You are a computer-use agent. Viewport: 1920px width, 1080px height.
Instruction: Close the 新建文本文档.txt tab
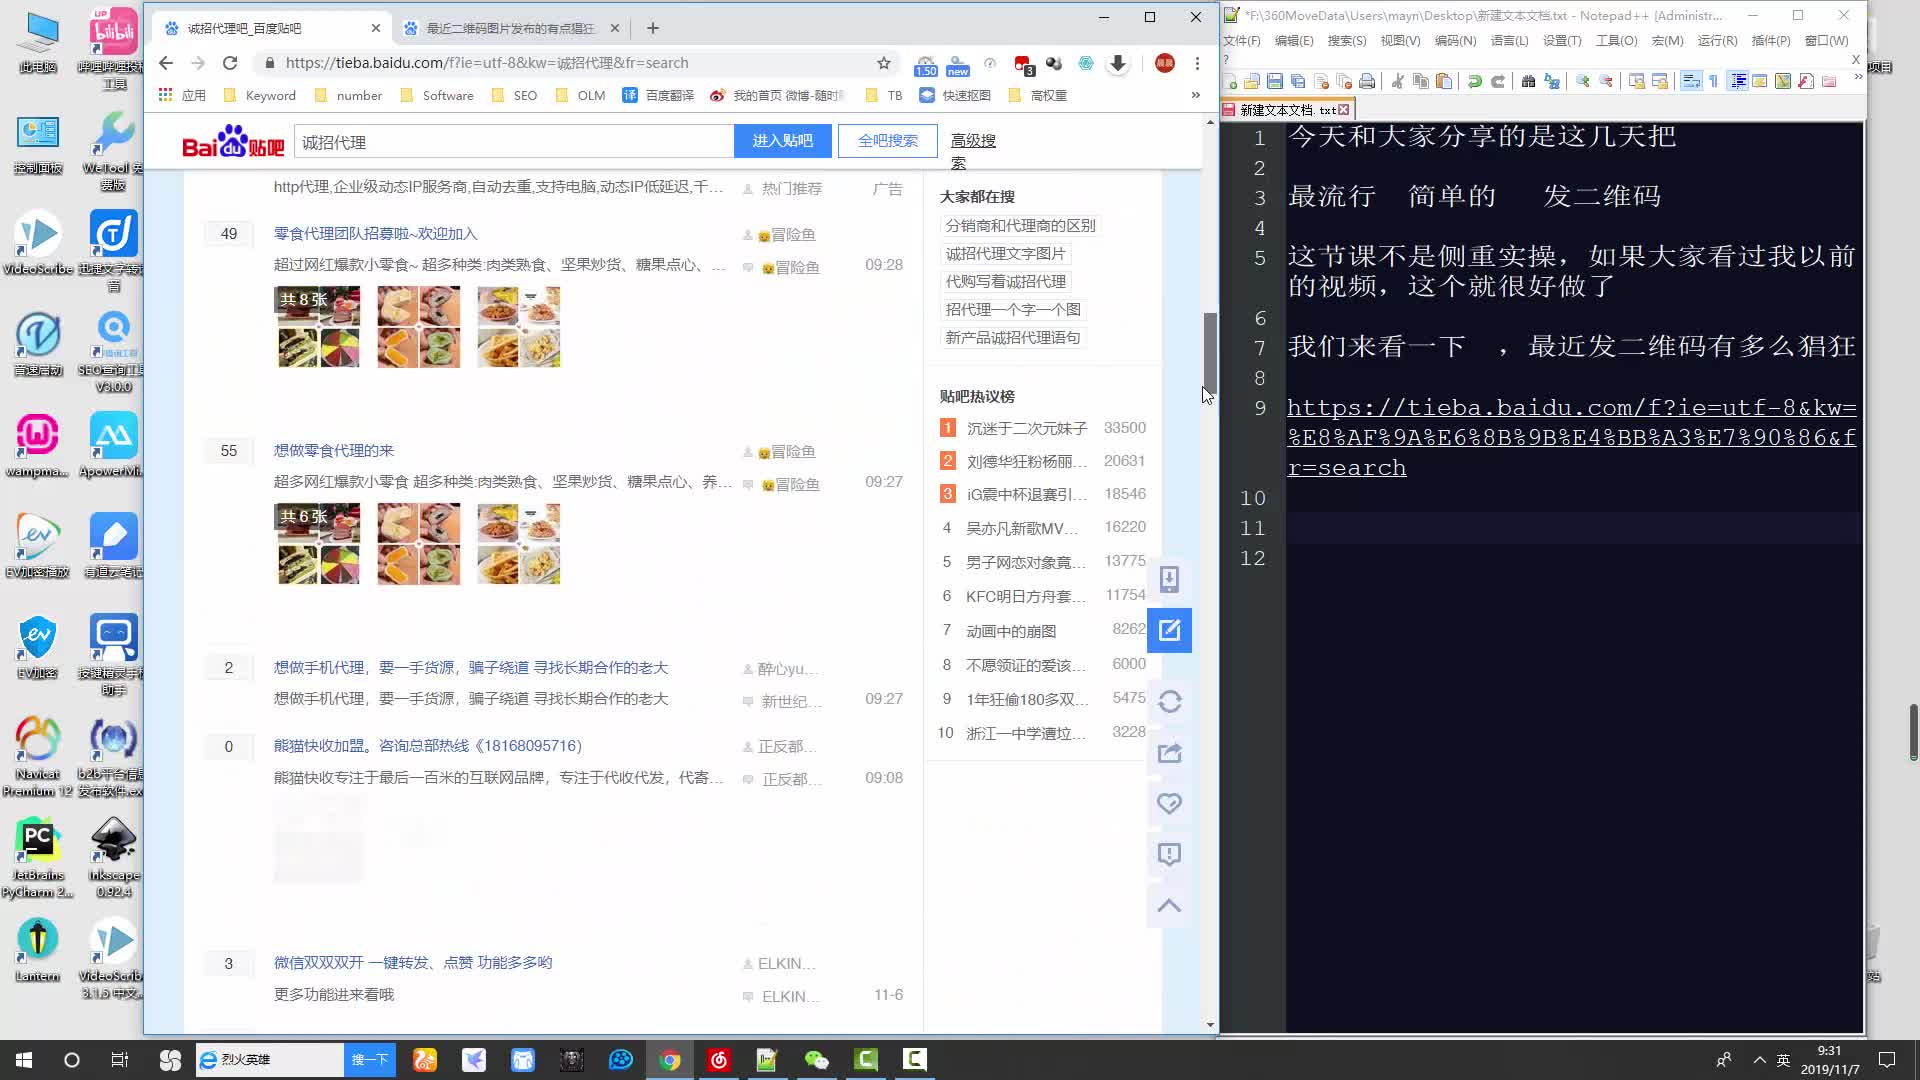tap(1343, 110)
